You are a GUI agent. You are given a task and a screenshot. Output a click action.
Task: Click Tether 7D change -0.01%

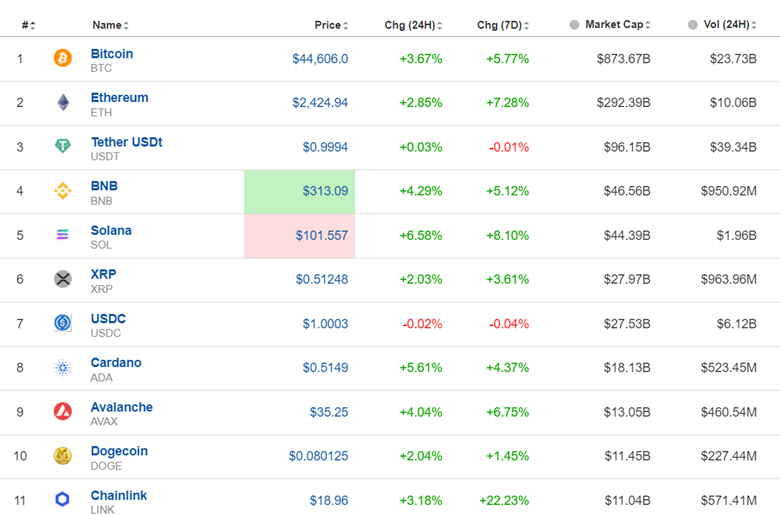(509, 147)
